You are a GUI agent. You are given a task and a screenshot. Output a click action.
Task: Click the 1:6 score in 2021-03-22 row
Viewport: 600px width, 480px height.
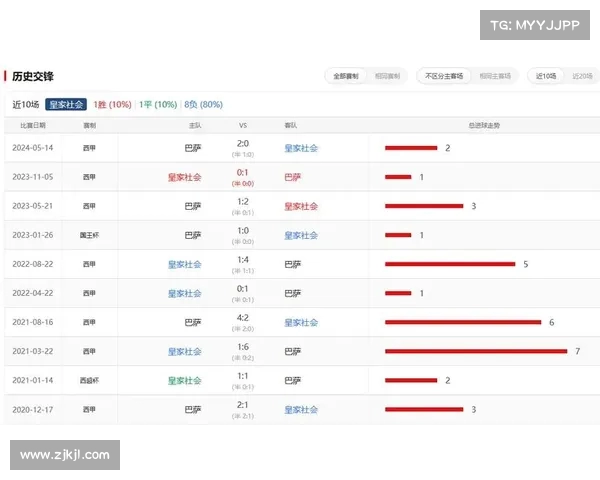point(243,347)
